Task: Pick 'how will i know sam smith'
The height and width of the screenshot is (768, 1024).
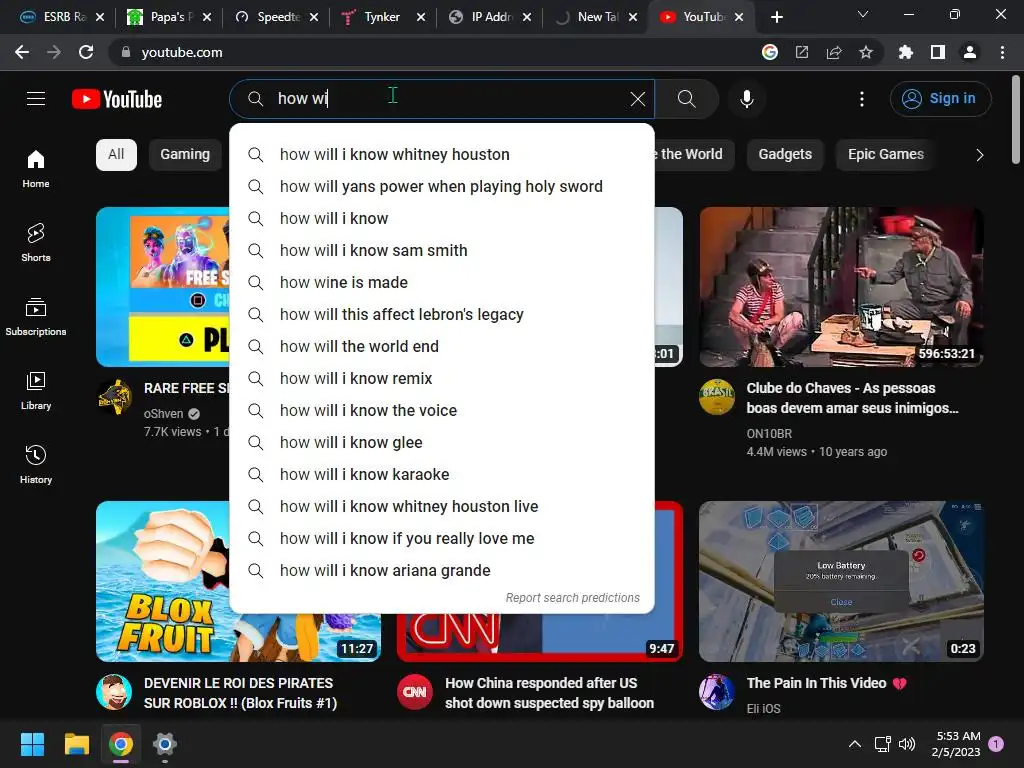Action: [442, 250]
